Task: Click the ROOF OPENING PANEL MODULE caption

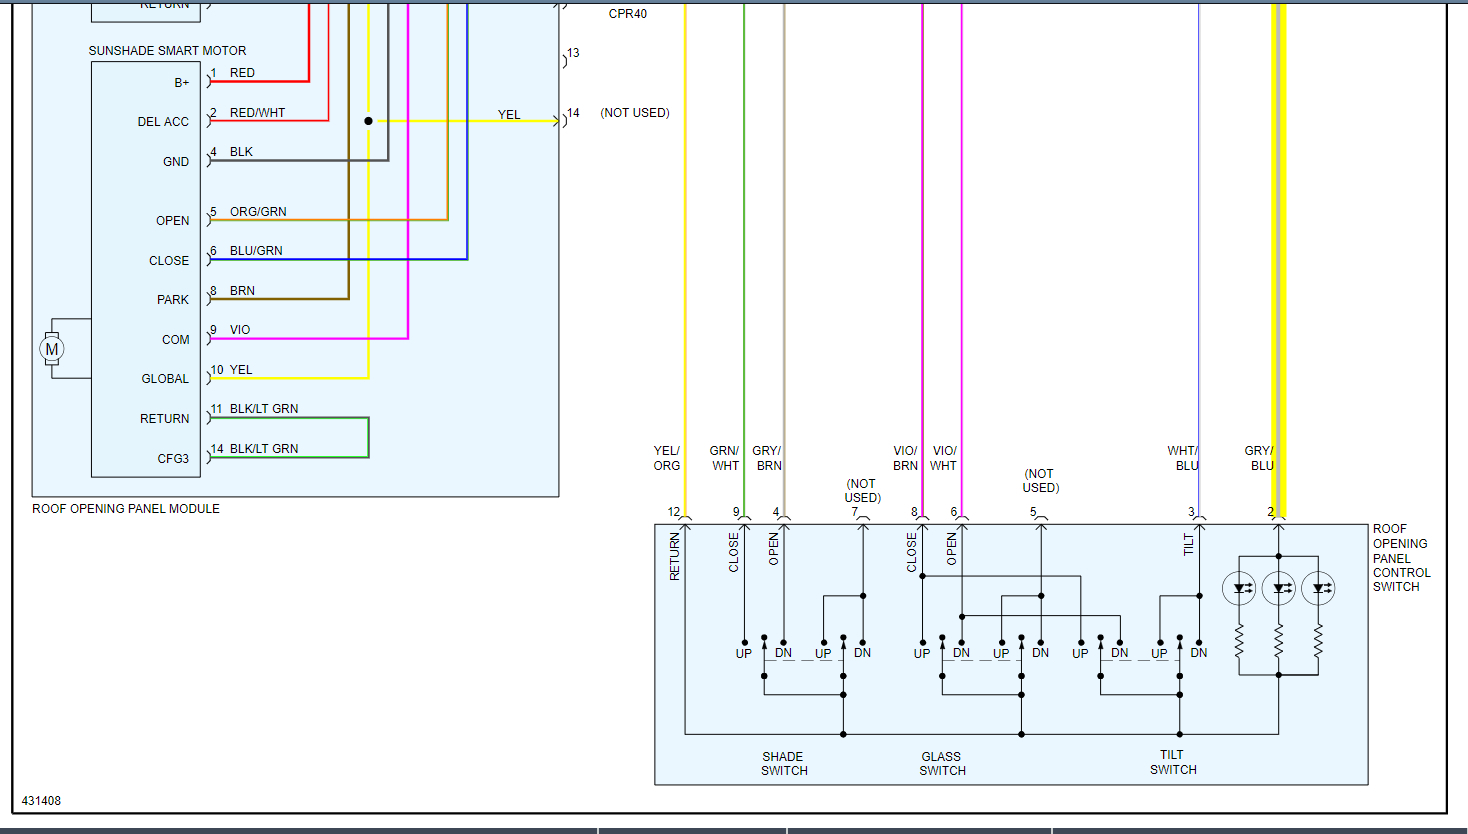Action: click(126, 509)
